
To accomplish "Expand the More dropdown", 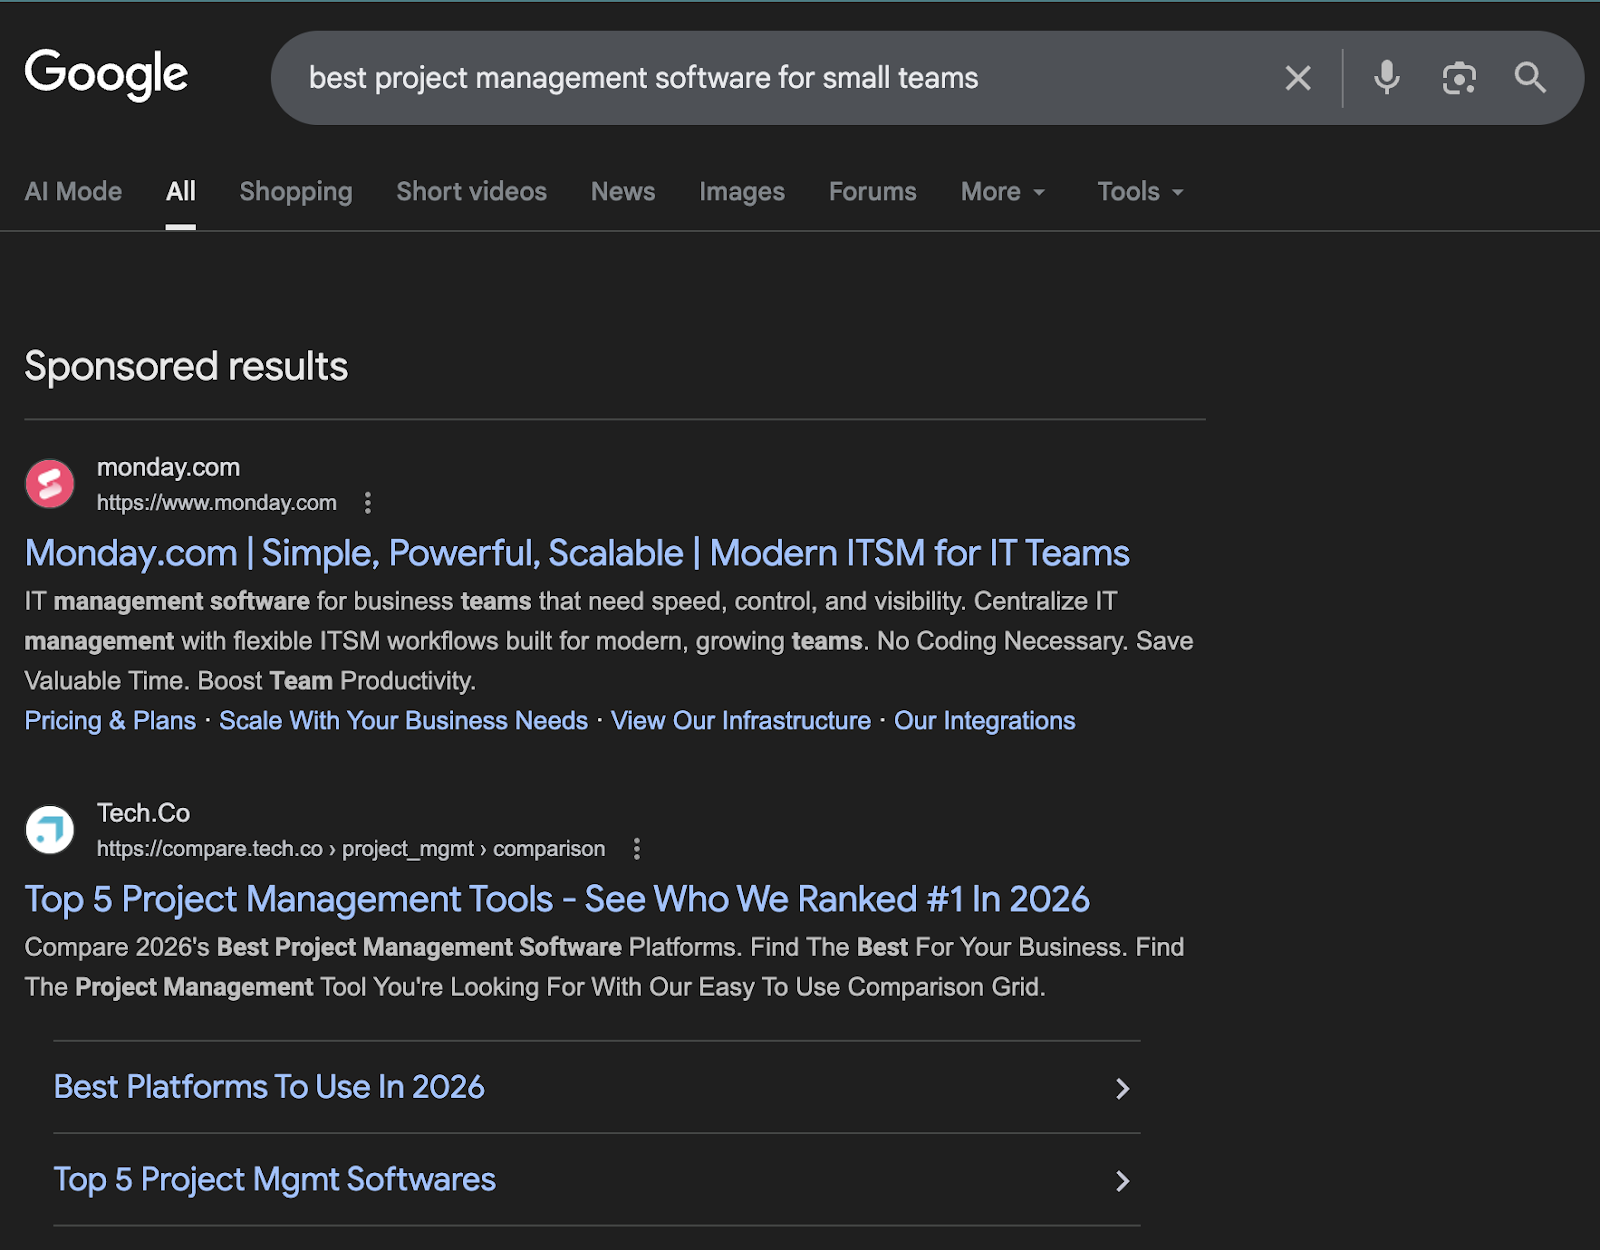I will point(1003,191).
